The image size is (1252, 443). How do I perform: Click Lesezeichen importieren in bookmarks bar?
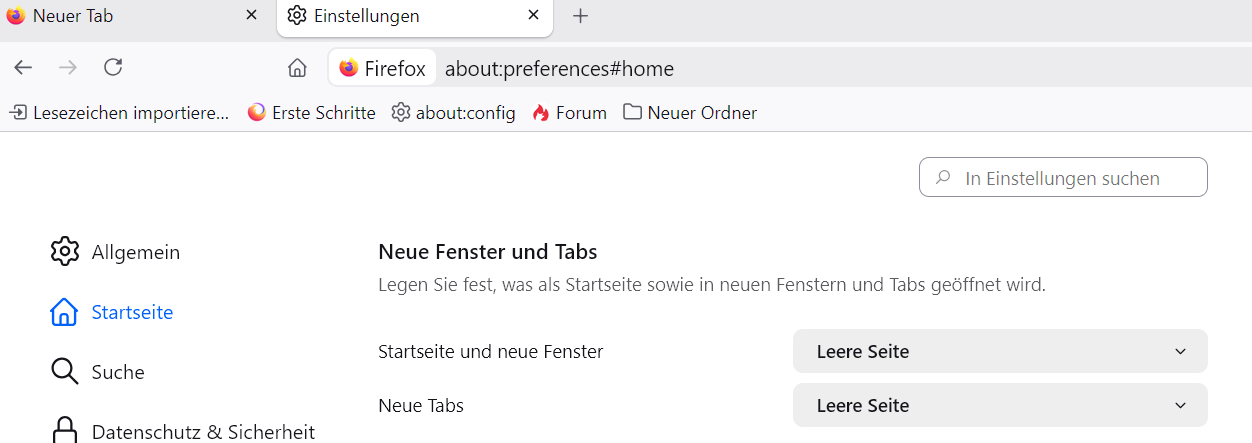pyautogui.click(x=119, y=113)
